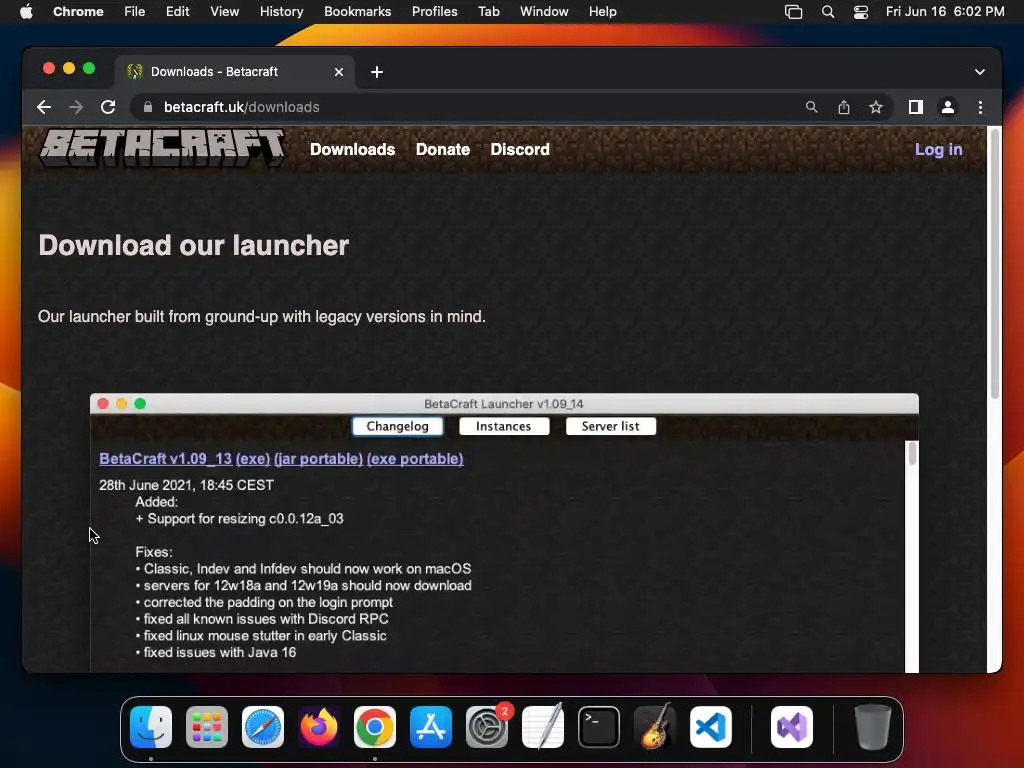The image size is (1024, 768).
Task: Open Finder from the Dock
Action: coord(151,727)
